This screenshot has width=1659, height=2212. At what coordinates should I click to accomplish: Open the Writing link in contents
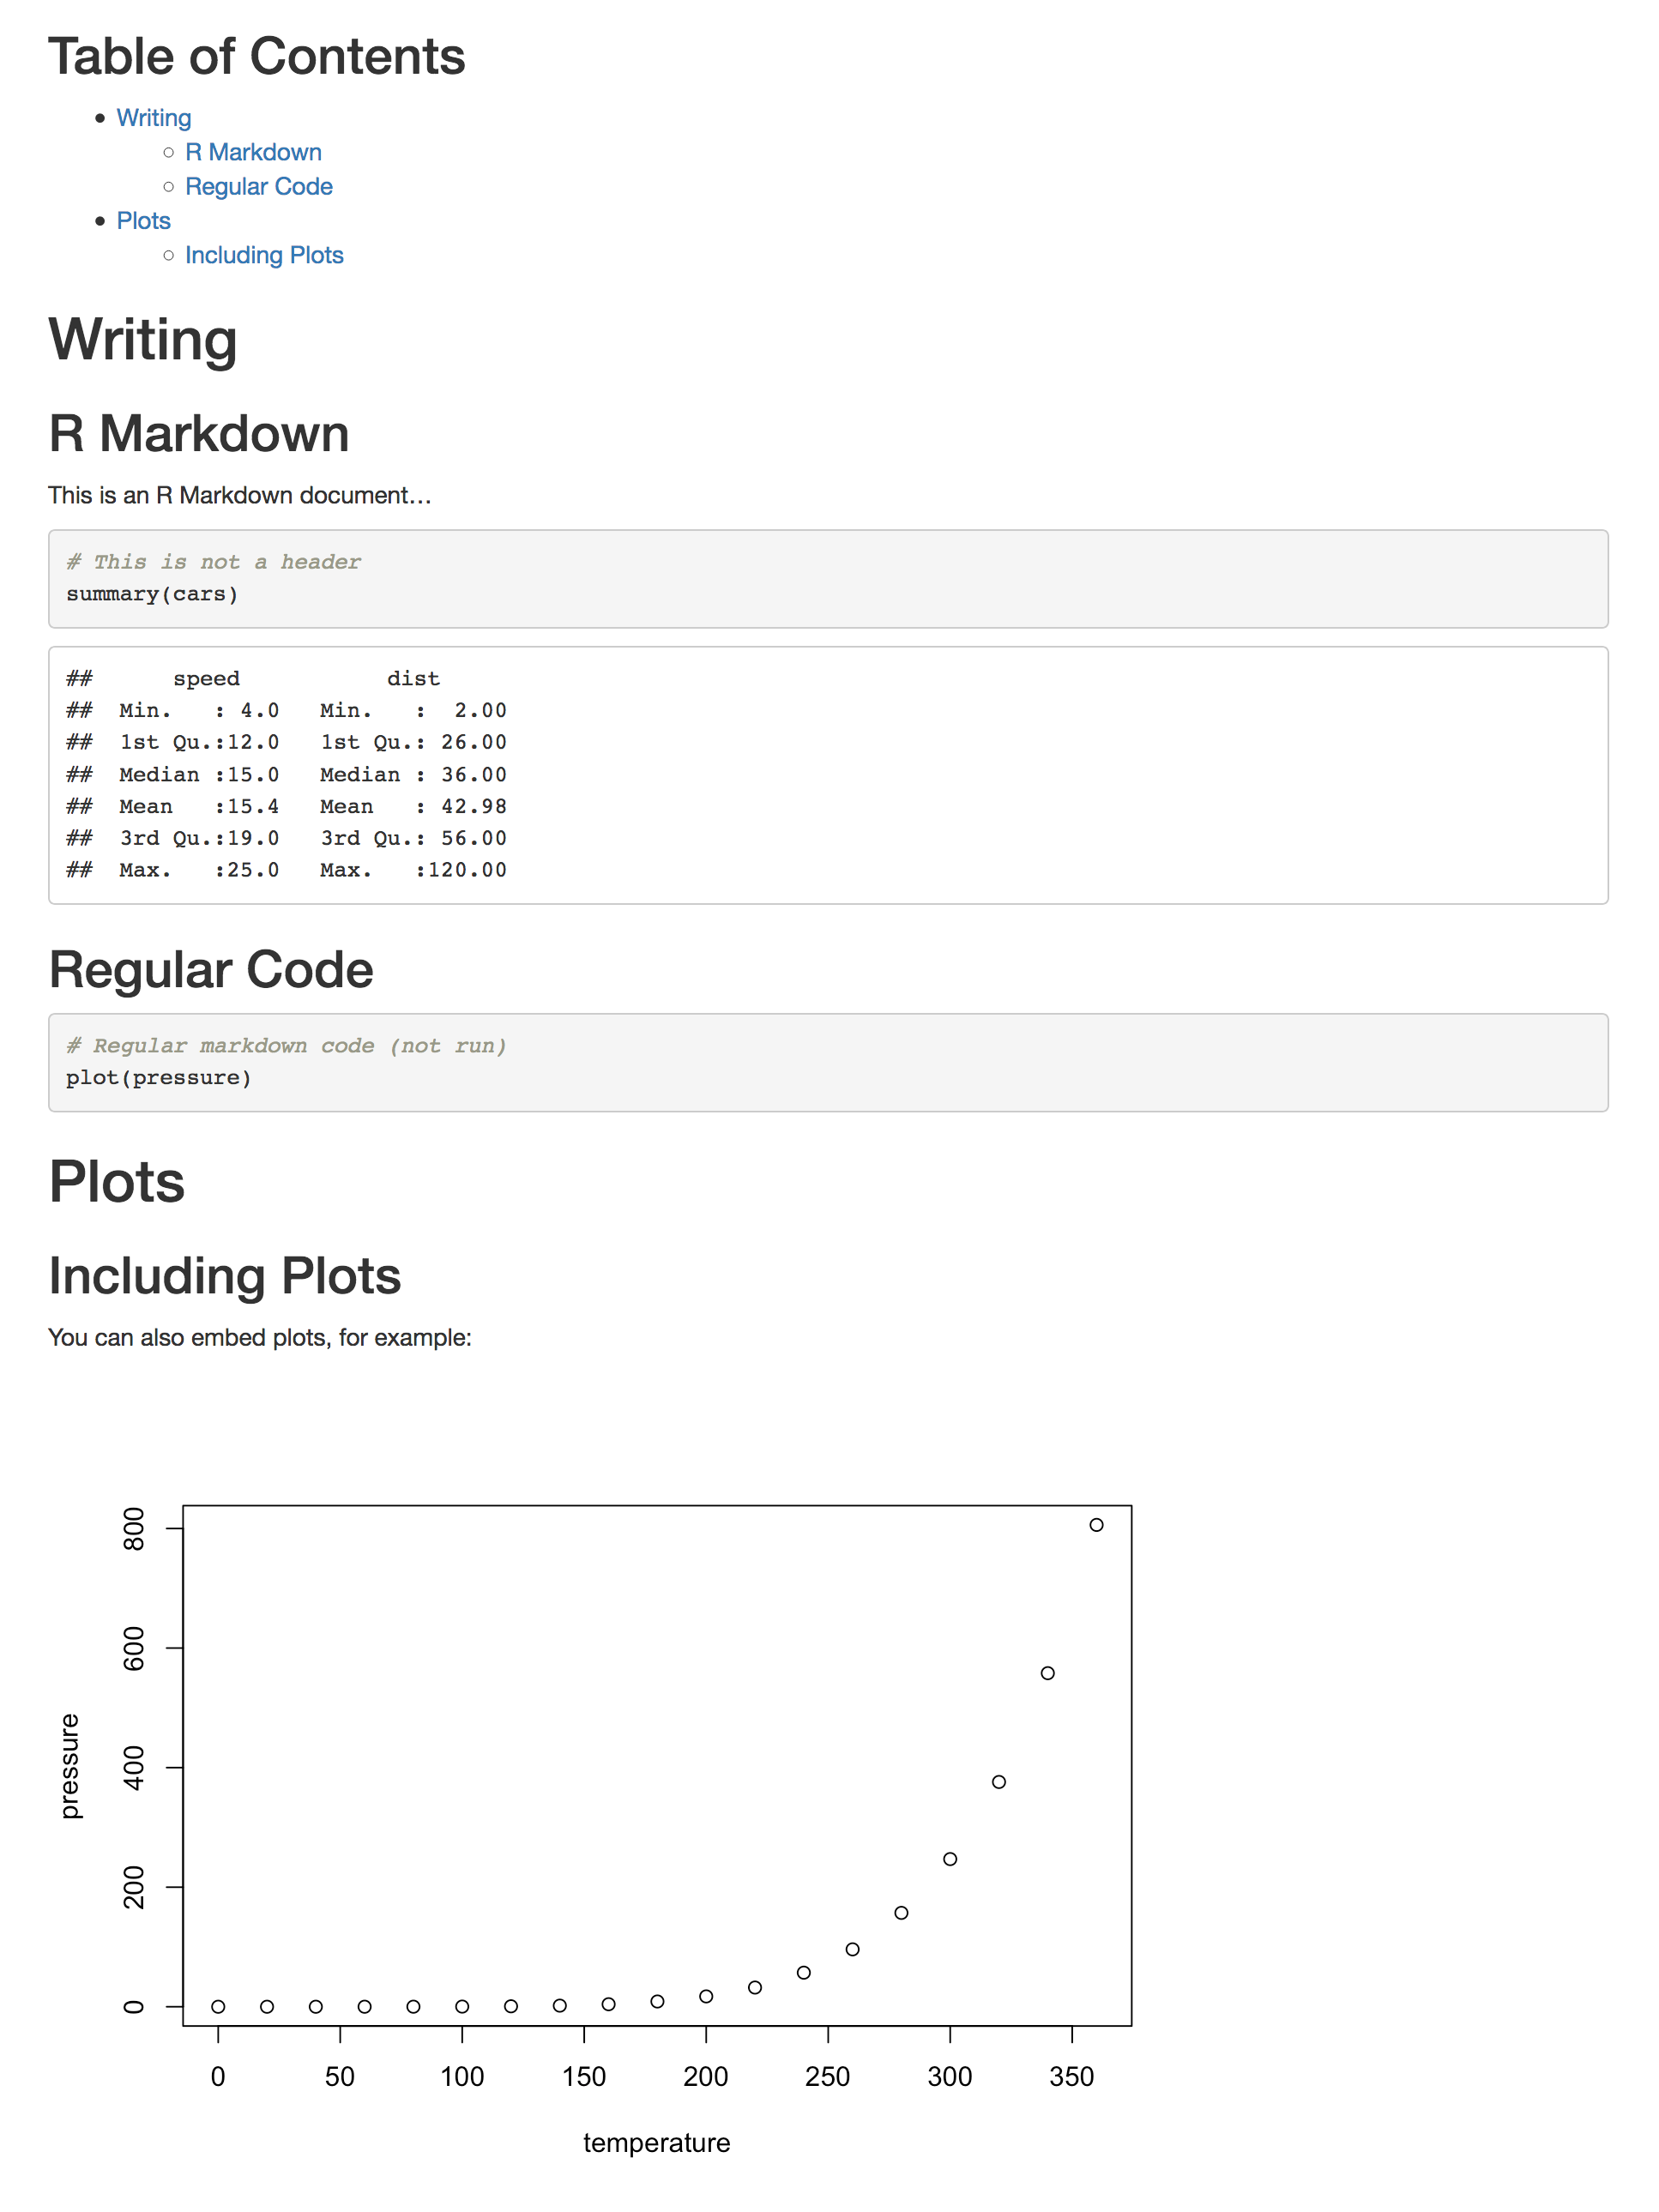pos(153,118)
